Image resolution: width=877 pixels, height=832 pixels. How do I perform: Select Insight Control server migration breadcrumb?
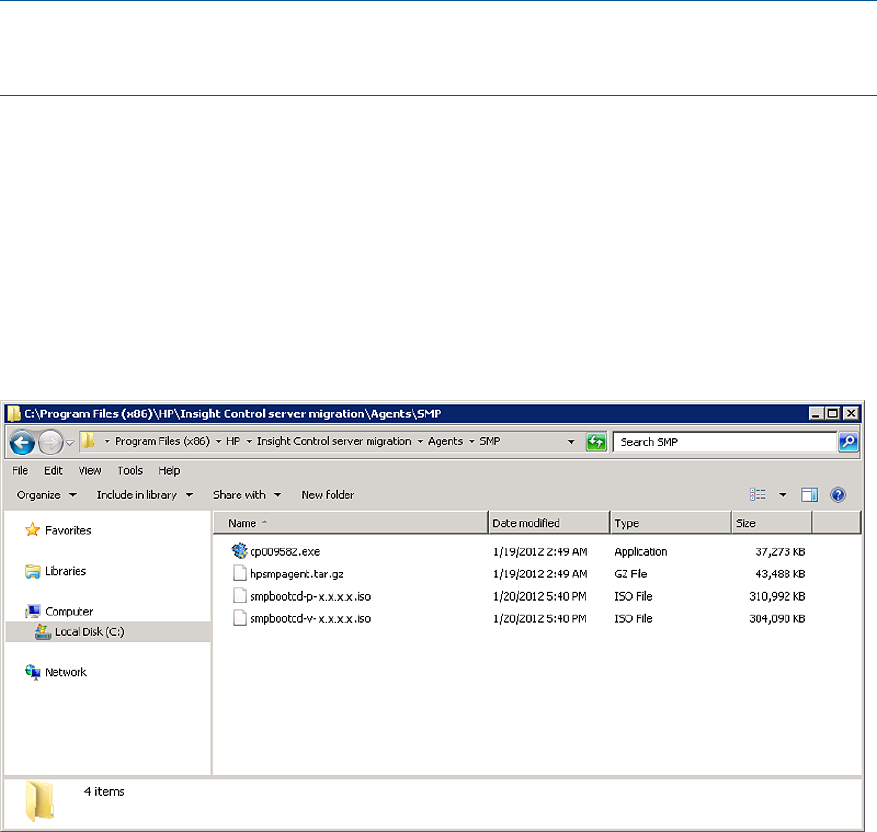(334, 441)
